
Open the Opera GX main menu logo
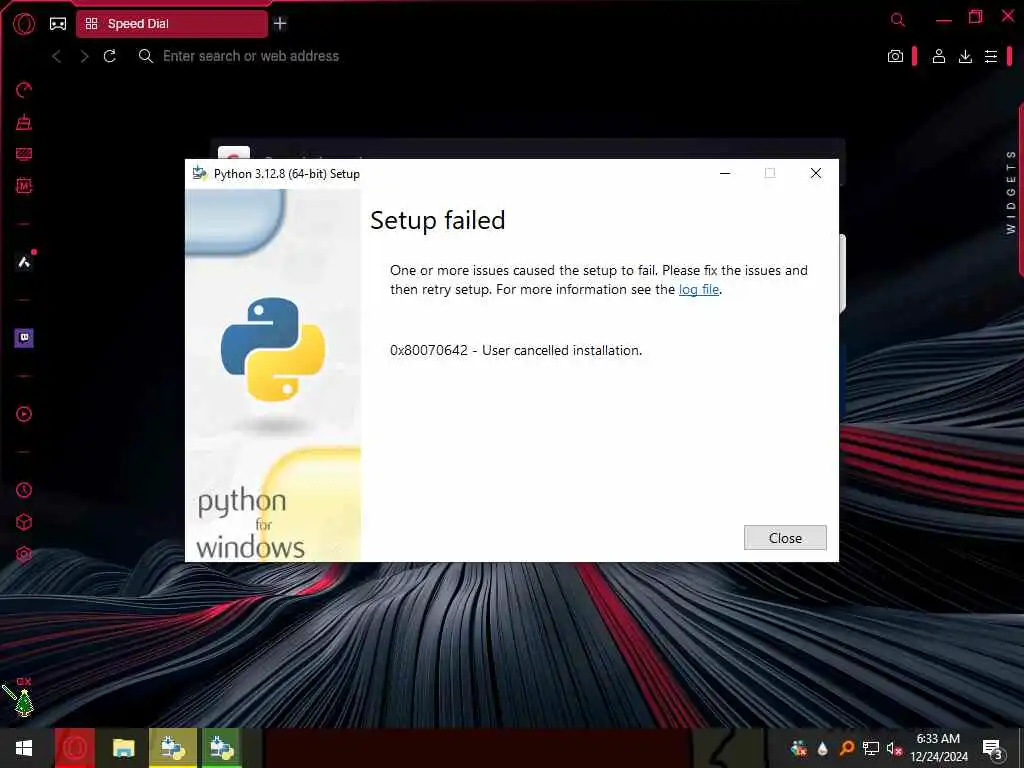24,24
